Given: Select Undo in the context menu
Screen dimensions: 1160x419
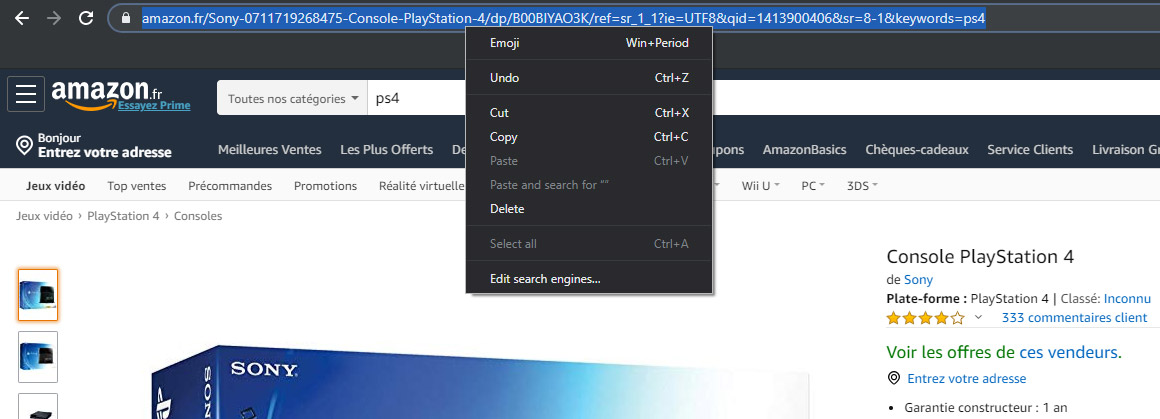Looking at the screenshot, I should pyautogui.click(x=589, y=78).
